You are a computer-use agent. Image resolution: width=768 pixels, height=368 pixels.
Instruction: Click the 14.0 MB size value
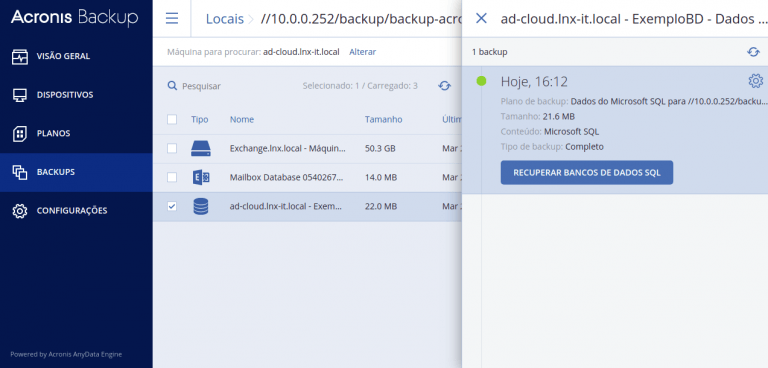click(381, 177)
